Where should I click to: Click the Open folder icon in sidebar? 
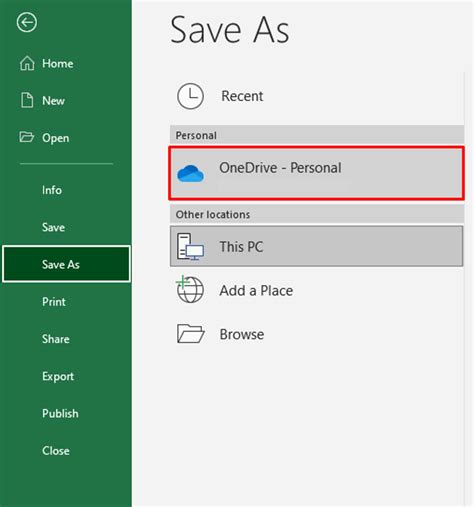tap(27, 137)
